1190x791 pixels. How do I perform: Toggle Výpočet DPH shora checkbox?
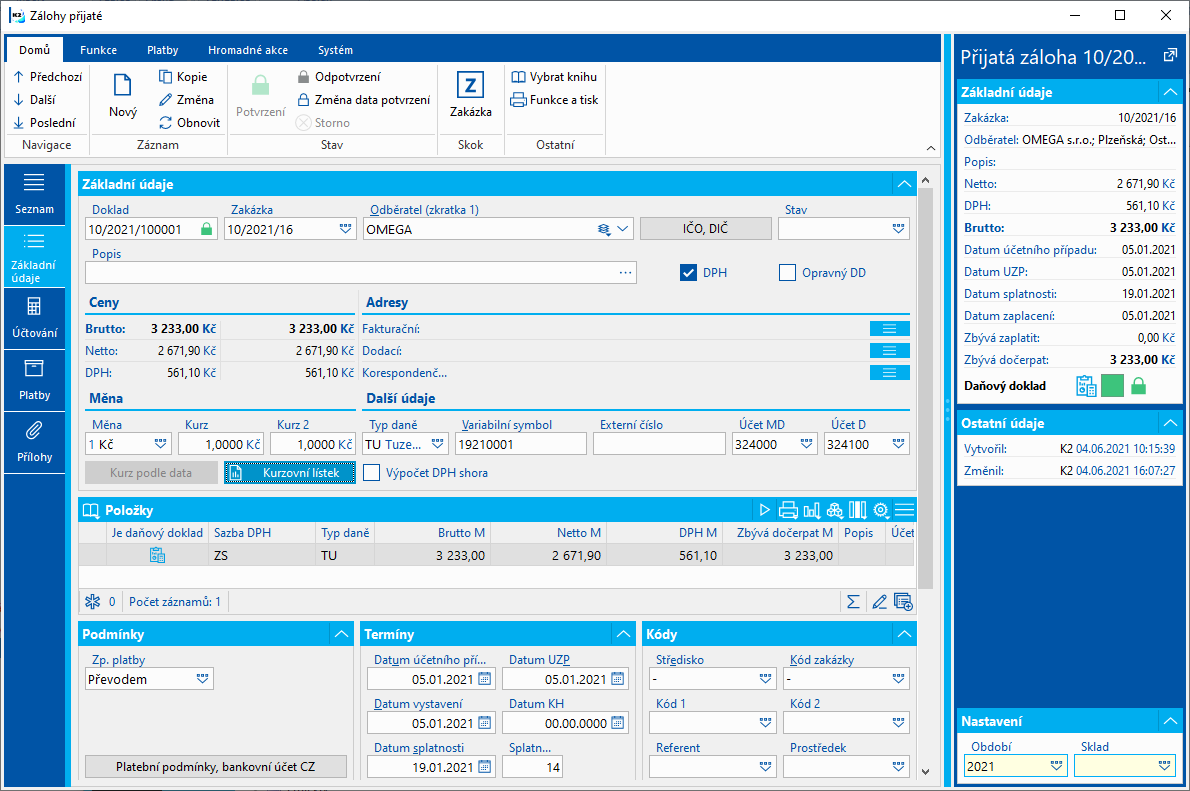[x=371, y=473]
